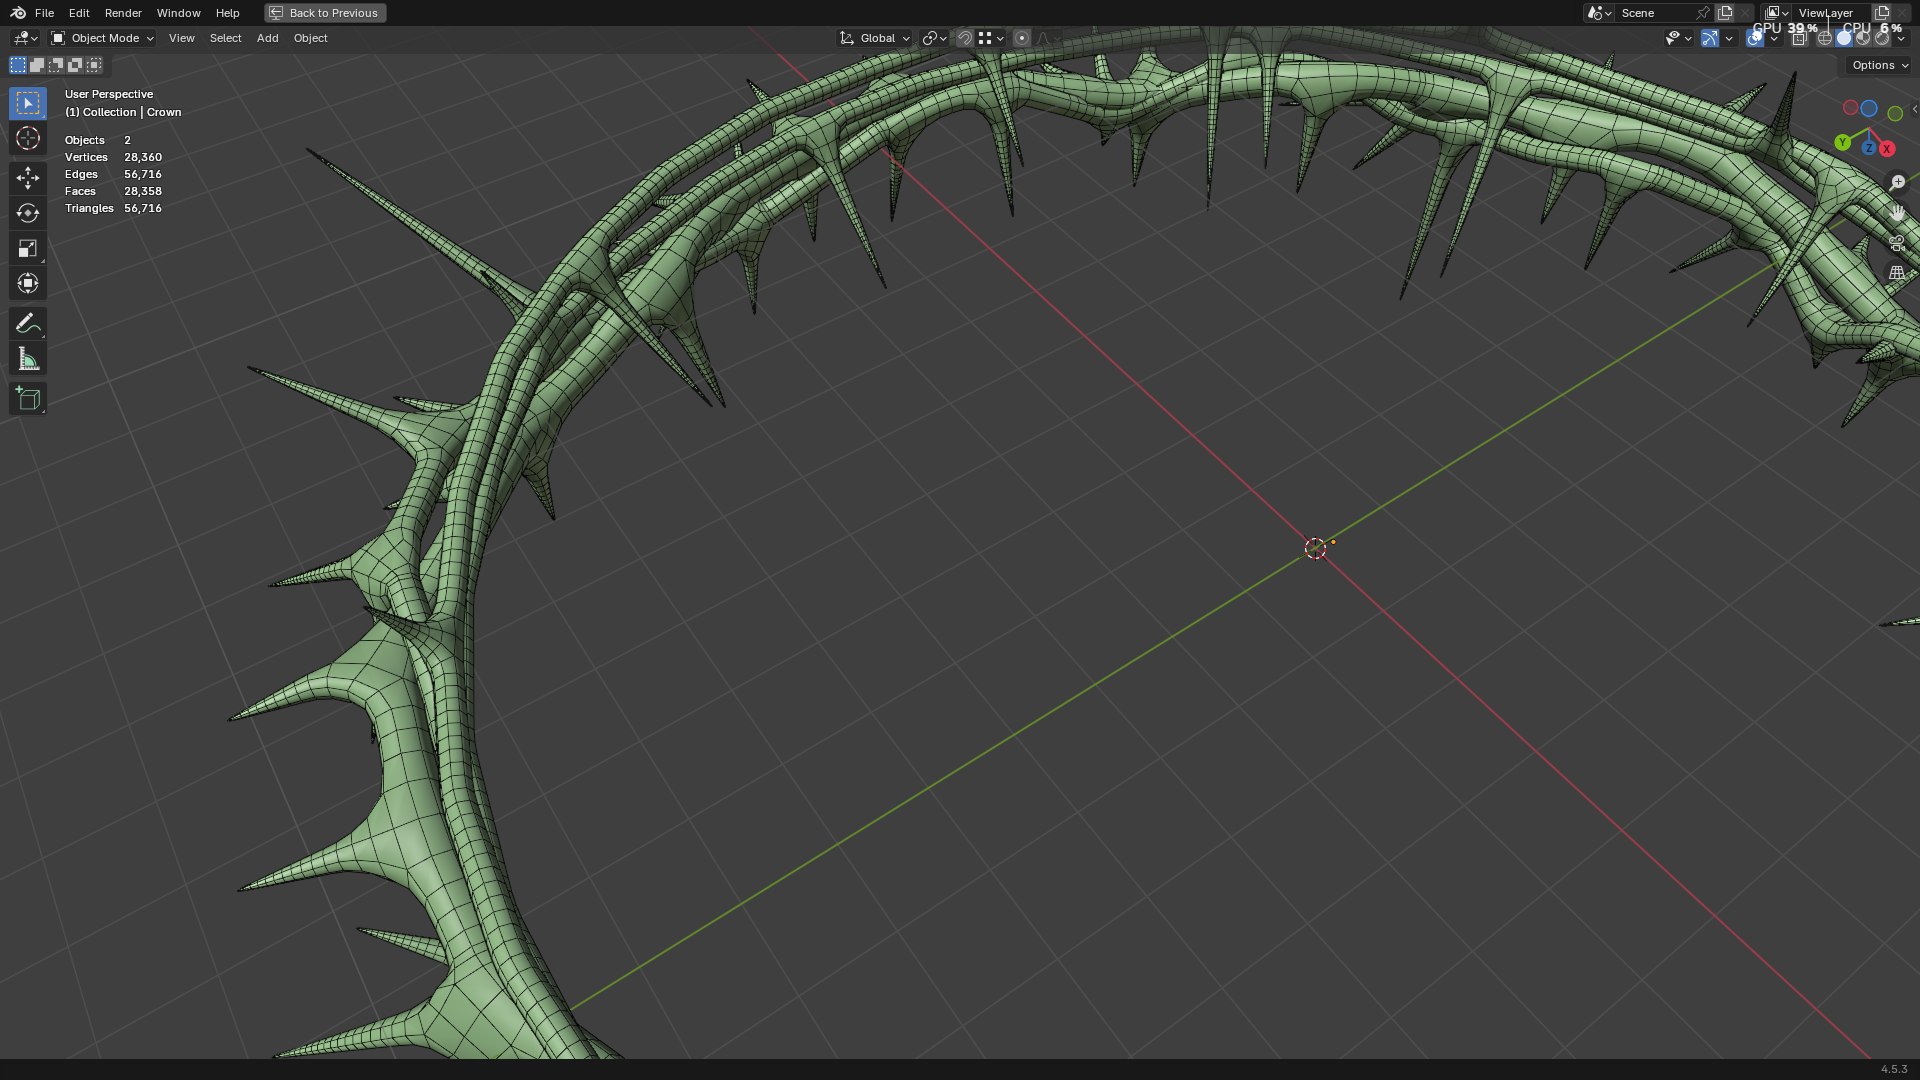This screenshot has width=1920, height=1080.
Task: Open the Global transform orientation dropdown
Action: (x=874, y=38)
